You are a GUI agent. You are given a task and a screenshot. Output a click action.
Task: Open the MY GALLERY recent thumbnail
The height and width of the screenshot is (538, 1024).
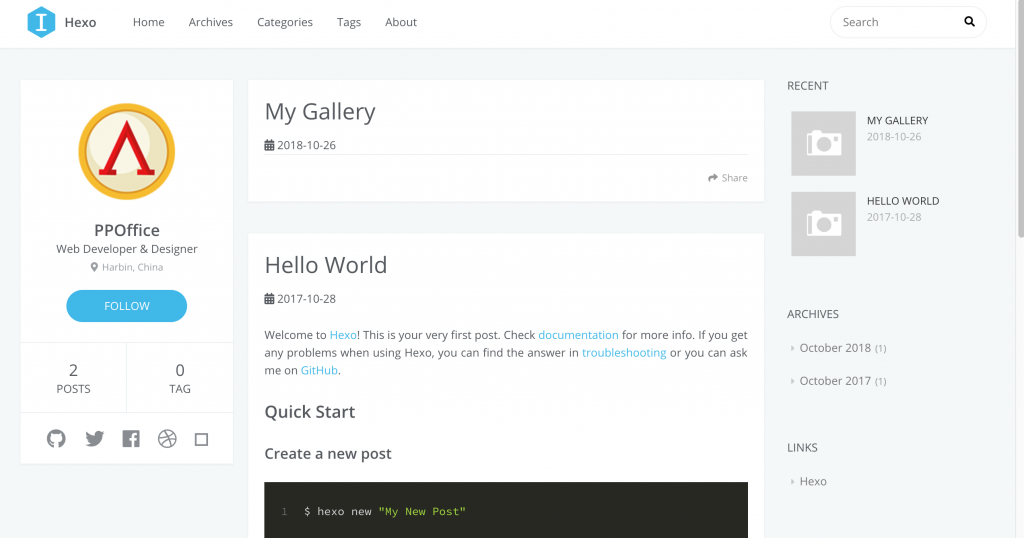824,143
